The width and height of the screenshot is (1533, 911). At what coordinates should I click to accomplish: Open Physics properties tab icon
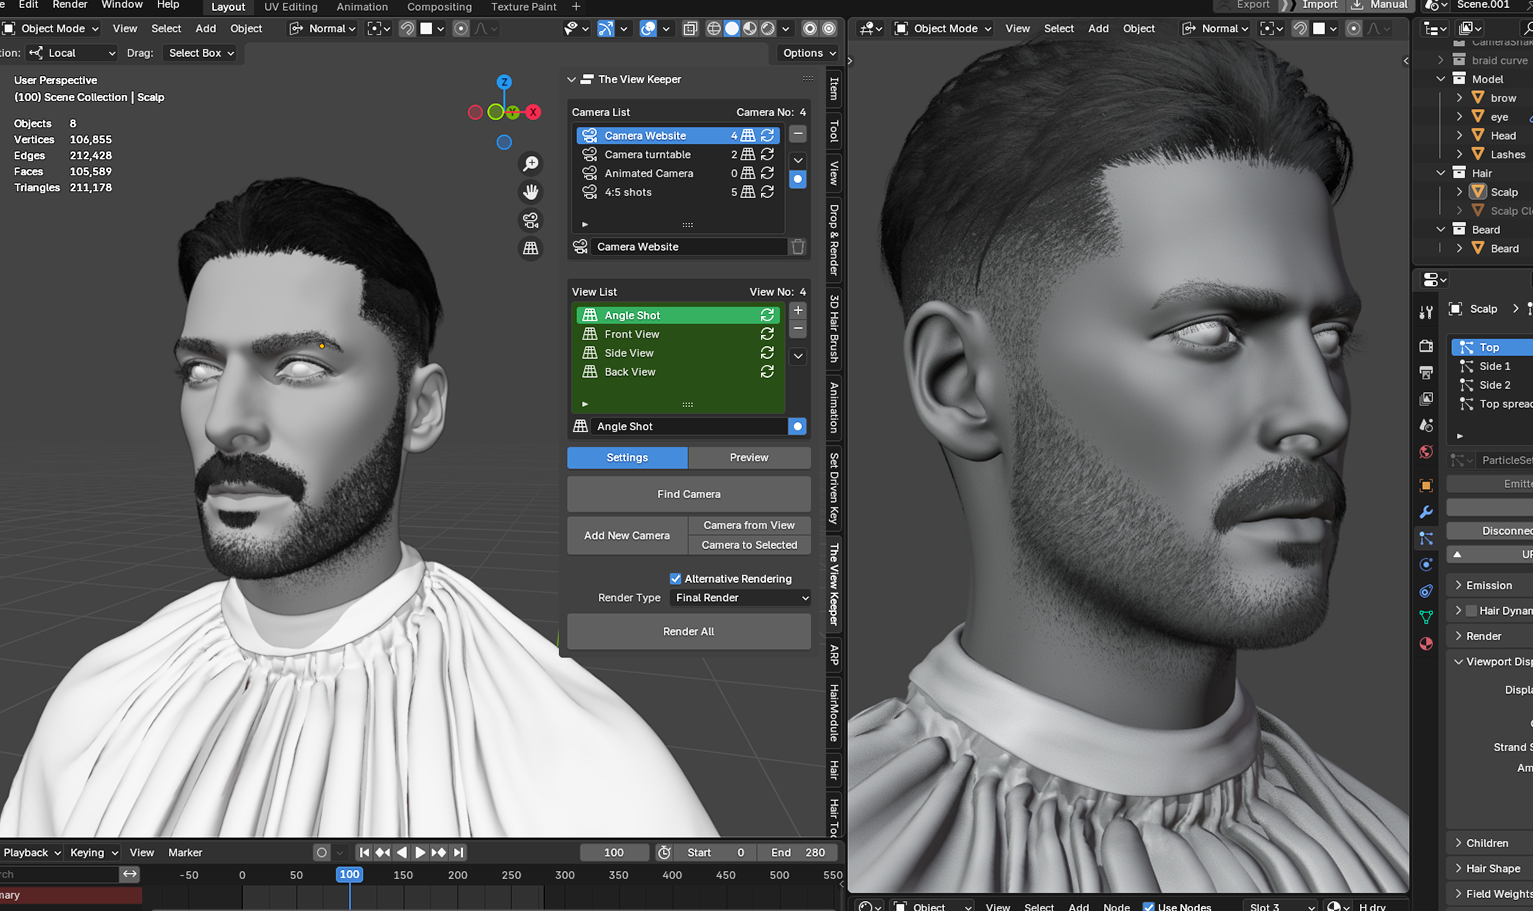pos(1426,565)
